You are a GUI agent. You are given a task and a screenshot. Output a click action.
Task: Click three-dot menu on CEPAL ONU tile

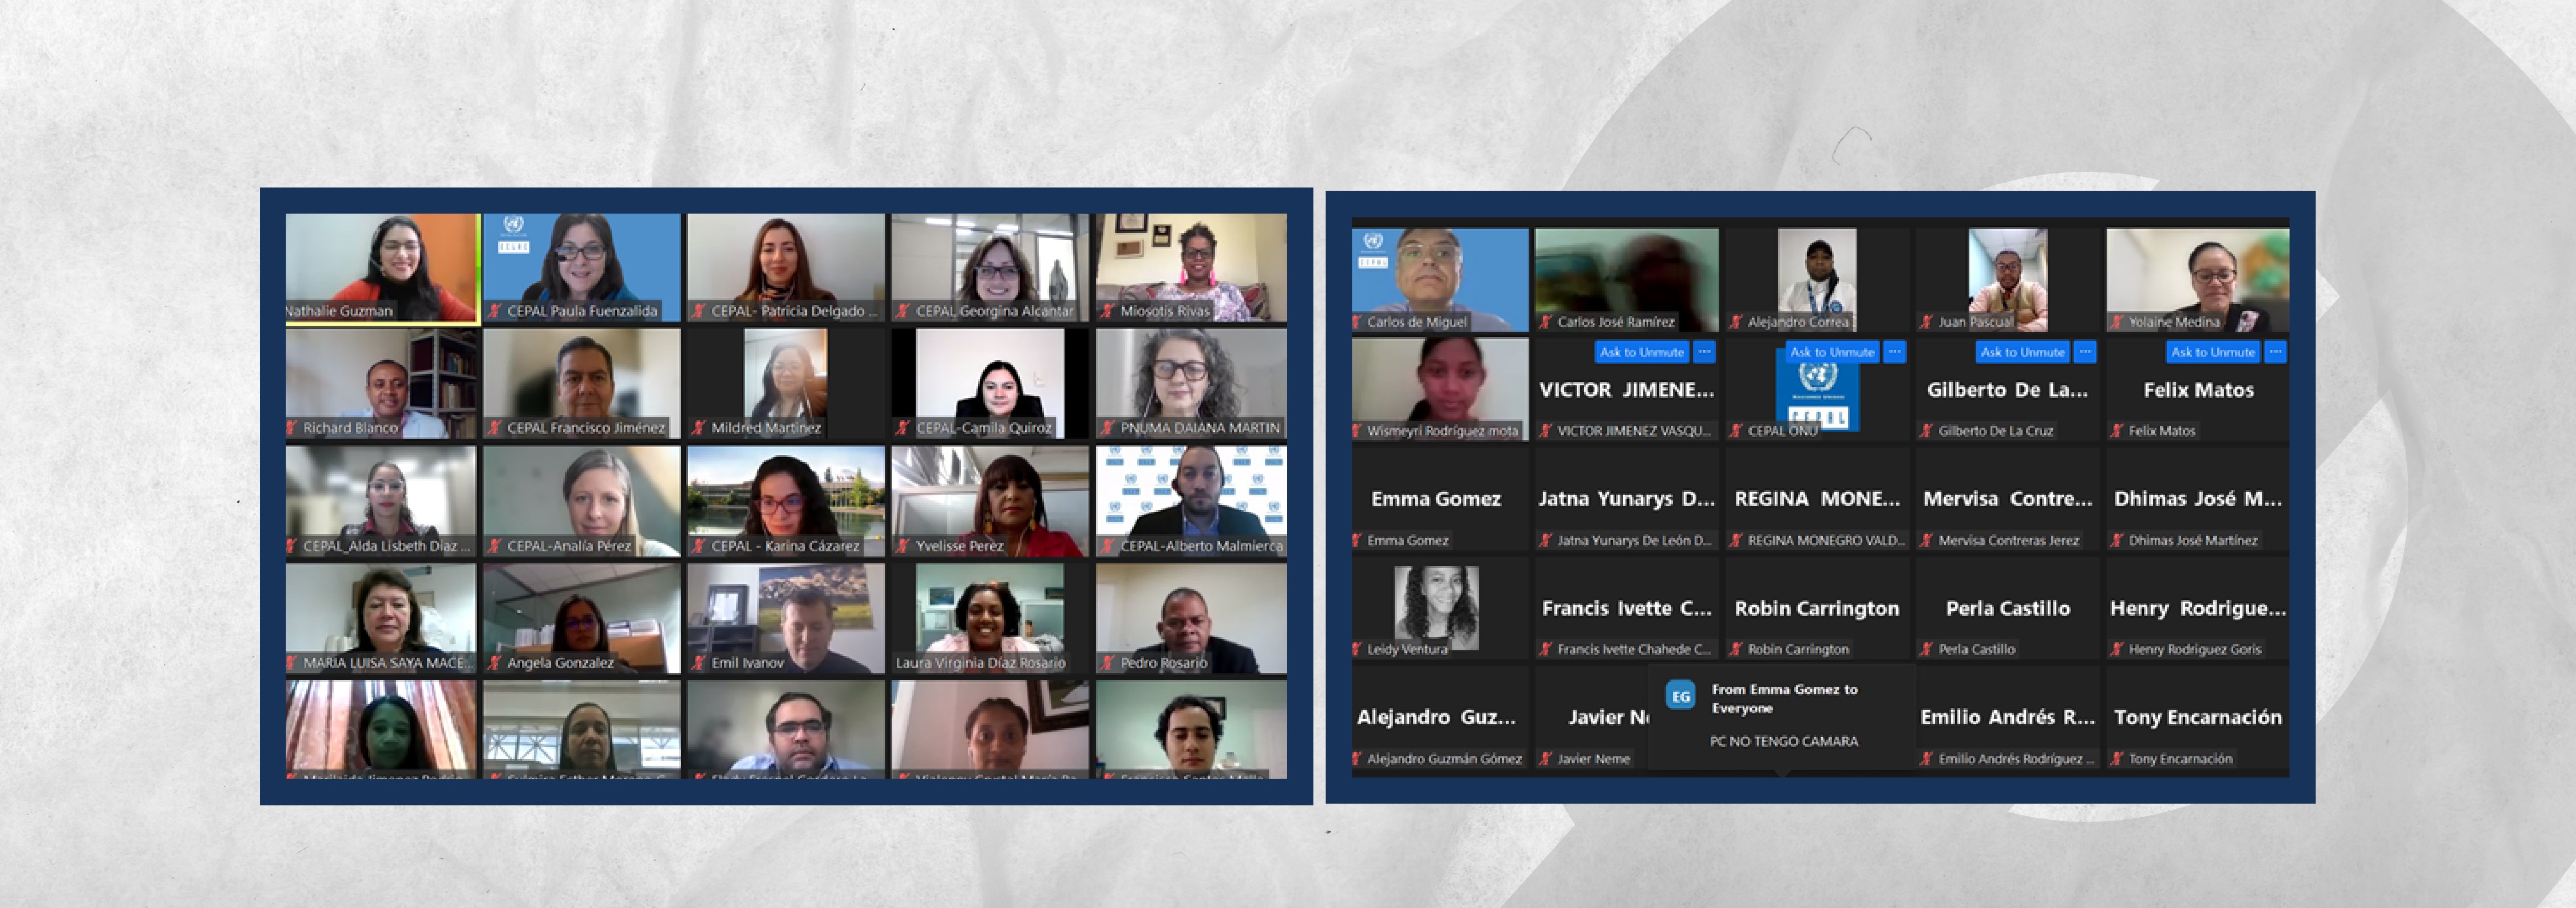coord(1894,352)
